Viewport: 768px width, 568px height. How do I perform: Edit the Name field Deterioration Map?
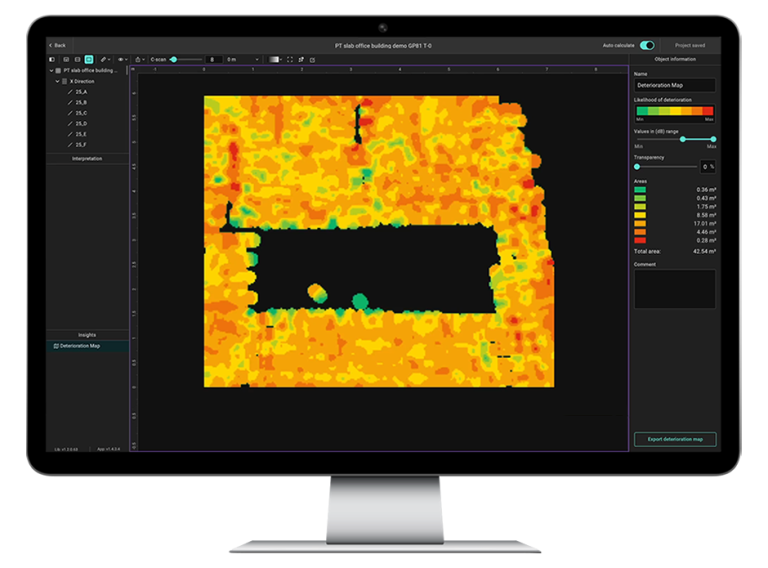(x=674, y=85)
